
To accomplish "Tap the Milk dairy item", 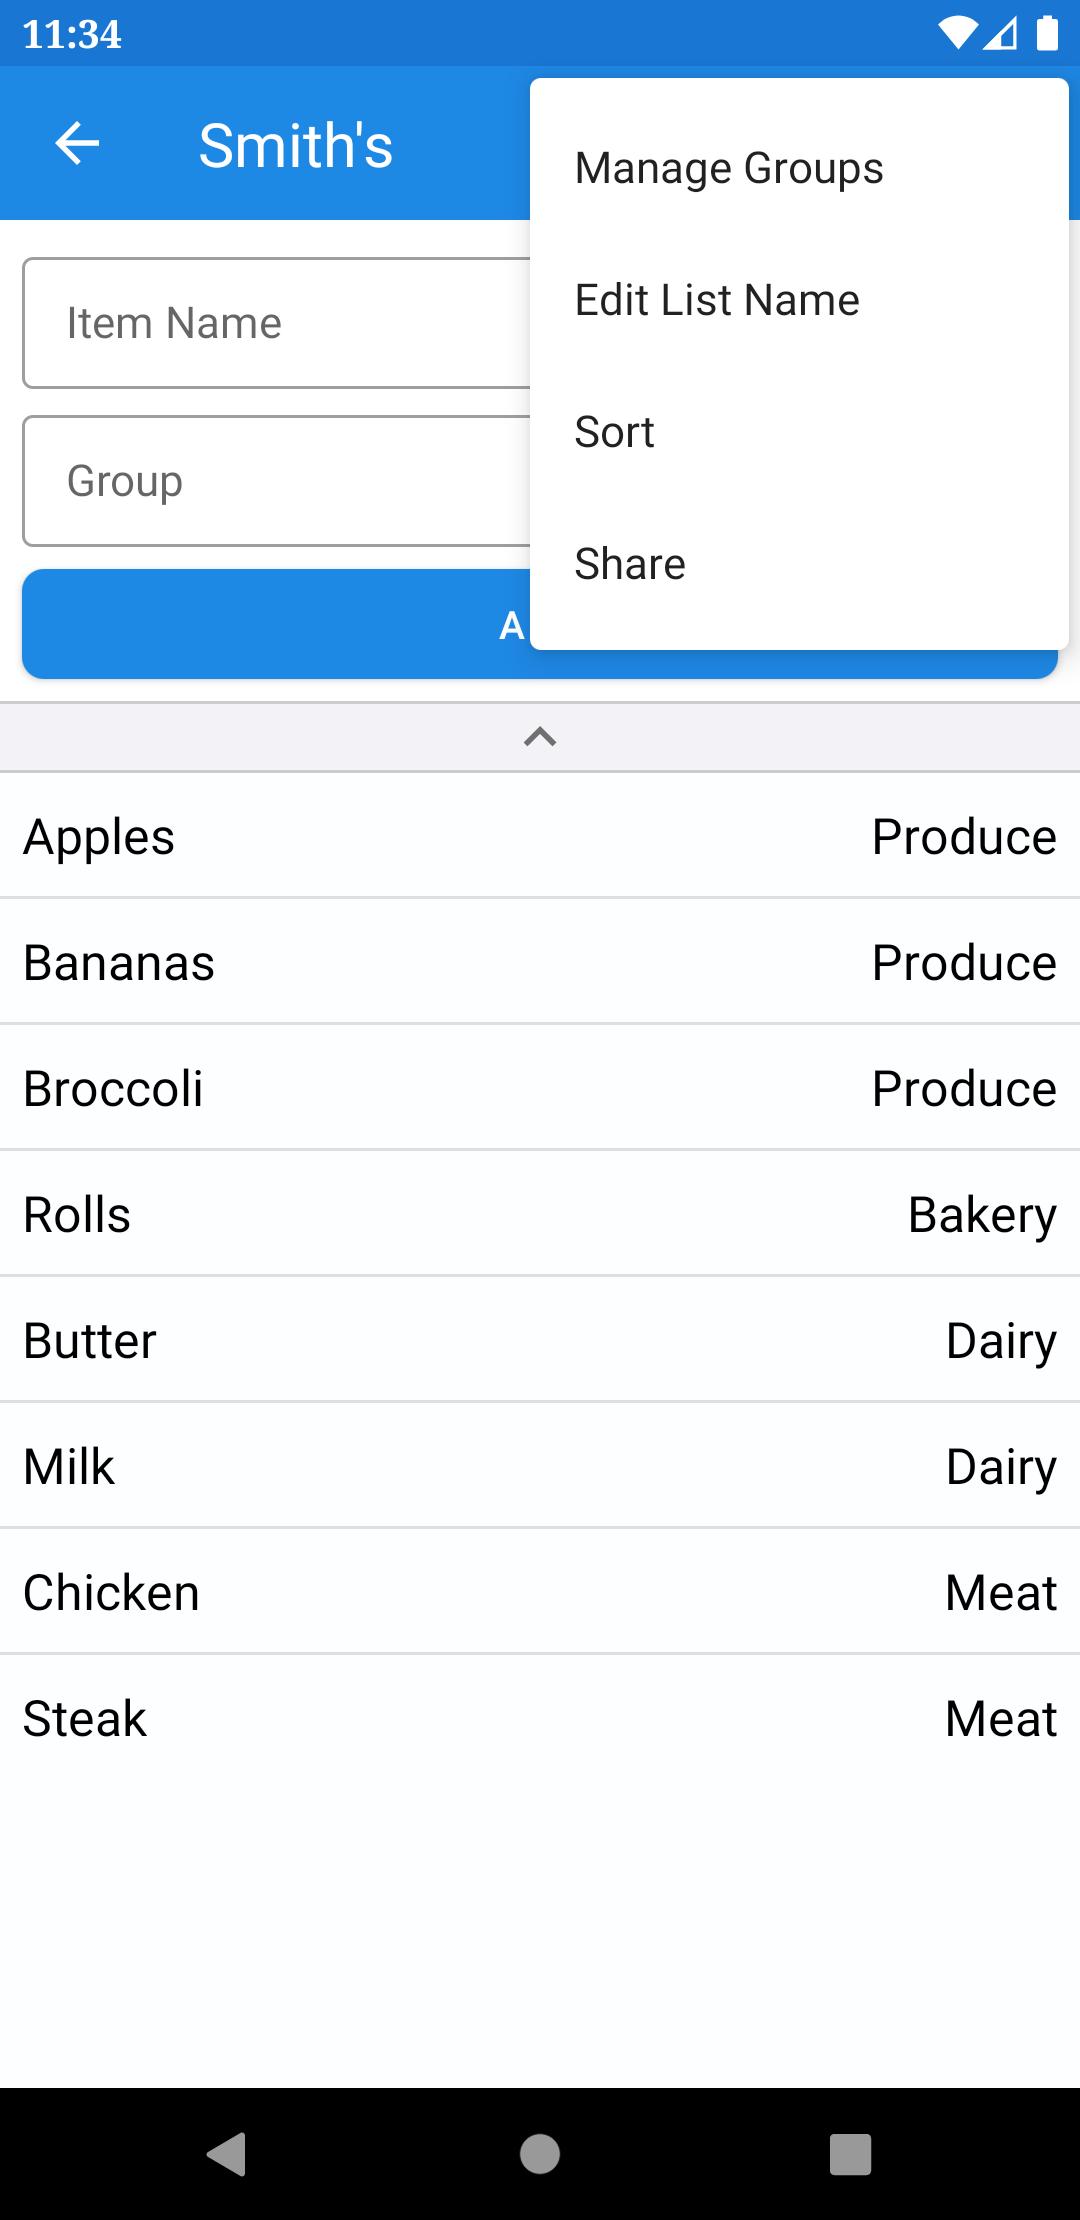I will [540, 1466].
